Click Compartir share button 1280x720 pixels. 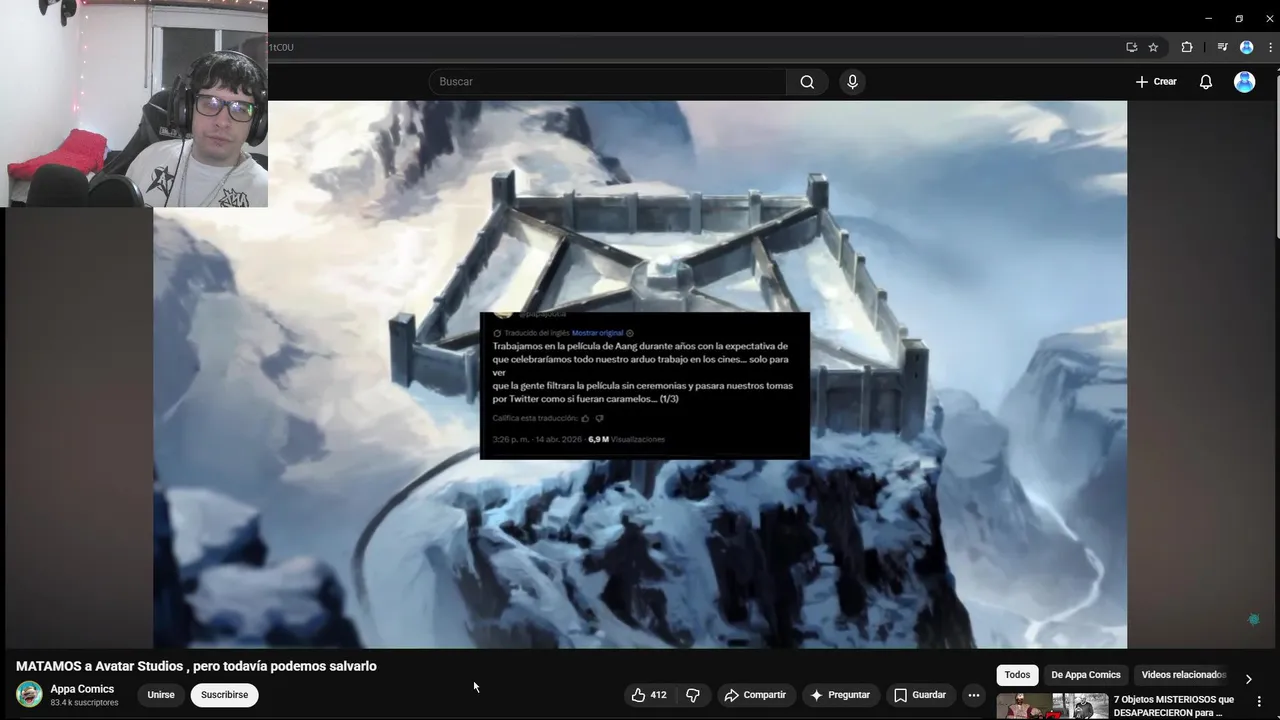[x=756, y=695]
